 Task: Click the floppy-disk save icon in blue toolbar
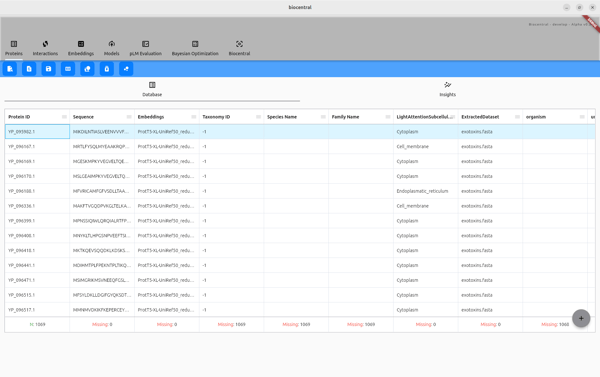click(x=49, y=69)
